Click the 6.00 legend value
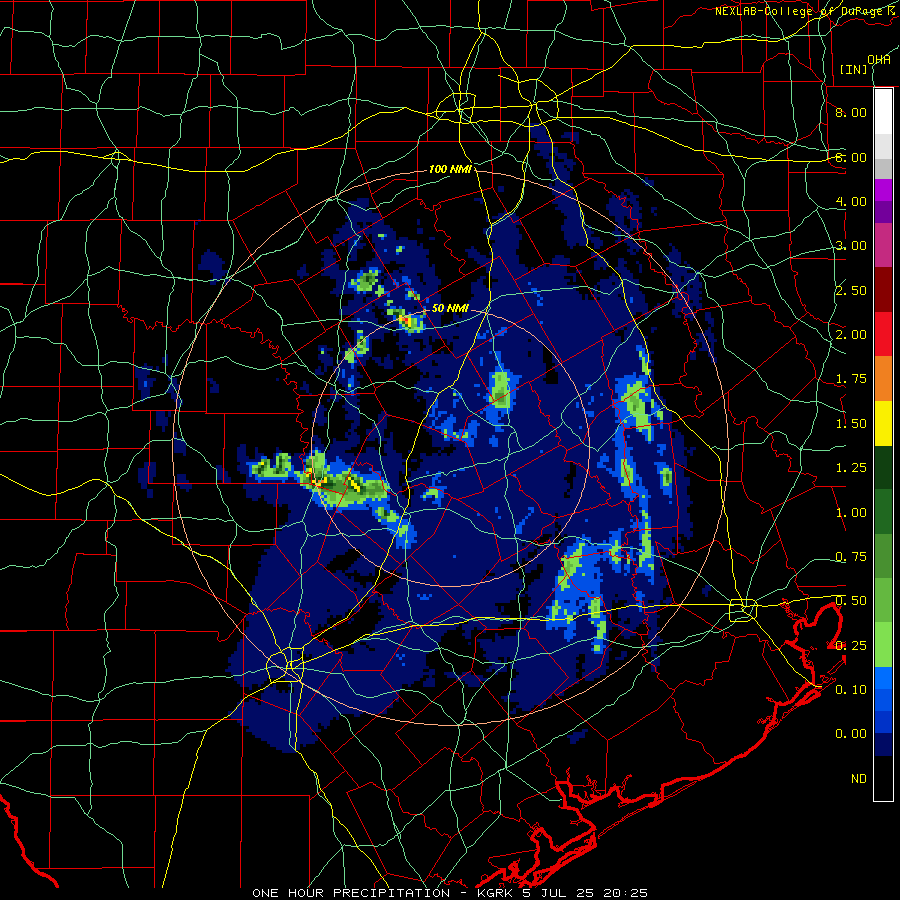The image size is (900, 900). pyautogui.click(x=851, y=157)
